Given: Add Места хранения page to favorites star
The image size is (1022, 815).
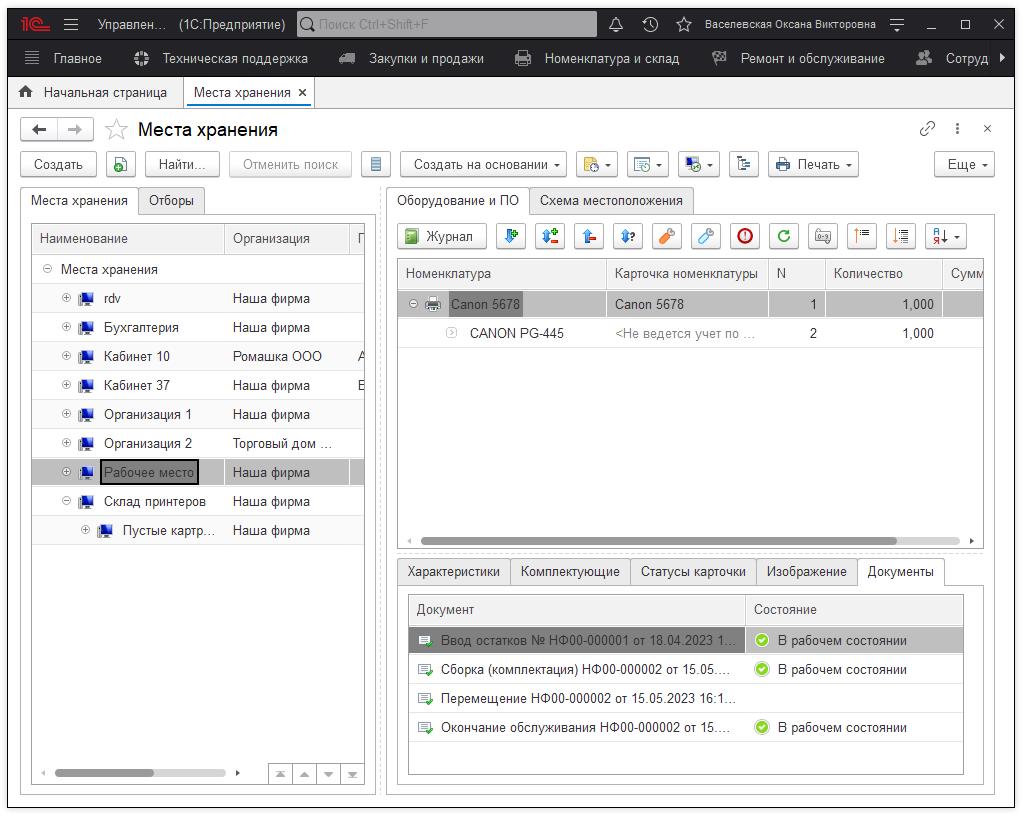Looking at the screenshot, I should 117,130.
